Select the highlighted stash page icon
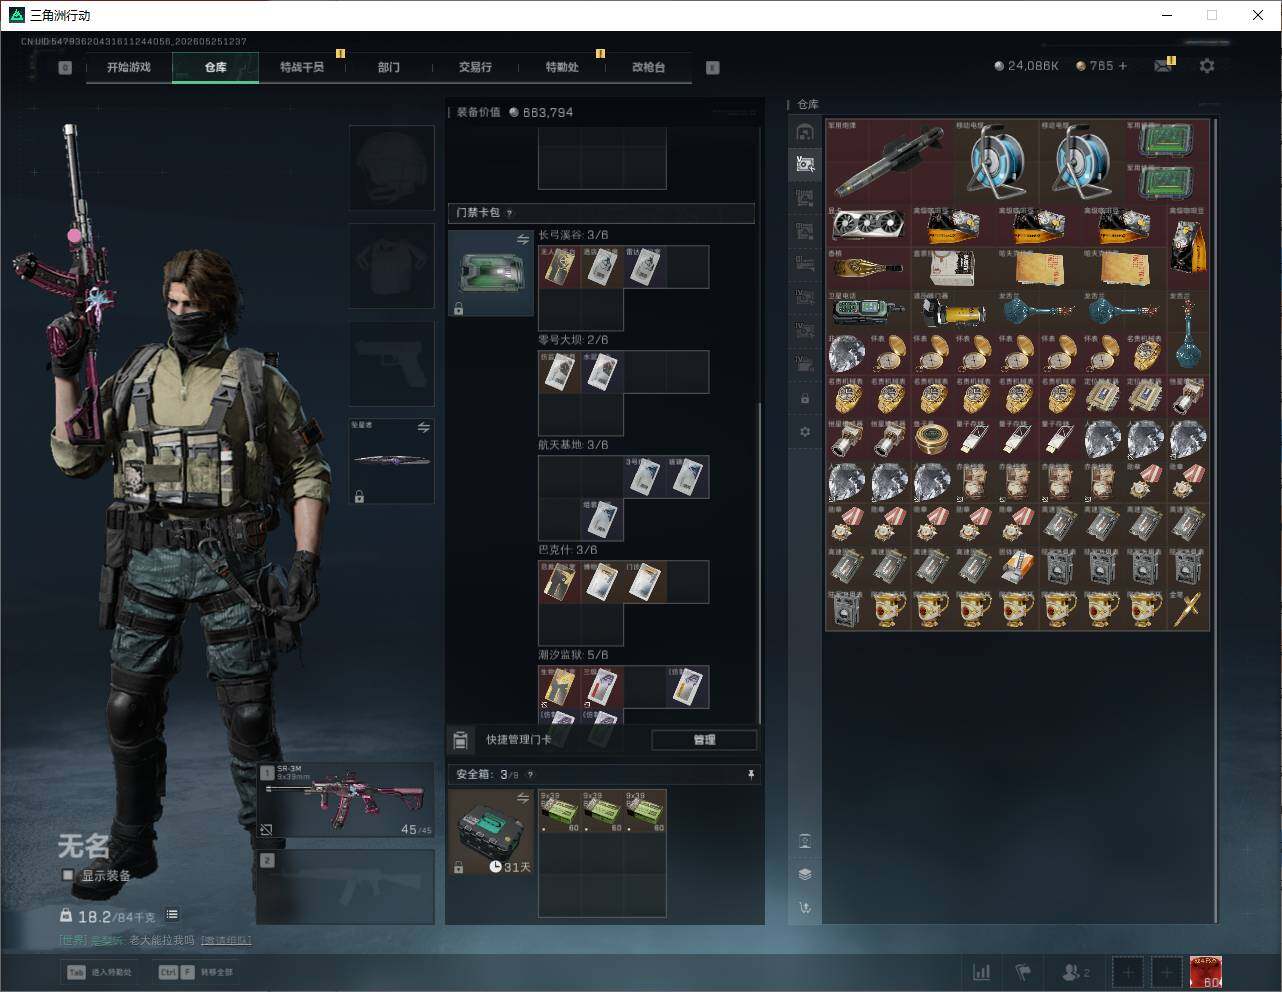1282x992 pixels. click(805, 164)
